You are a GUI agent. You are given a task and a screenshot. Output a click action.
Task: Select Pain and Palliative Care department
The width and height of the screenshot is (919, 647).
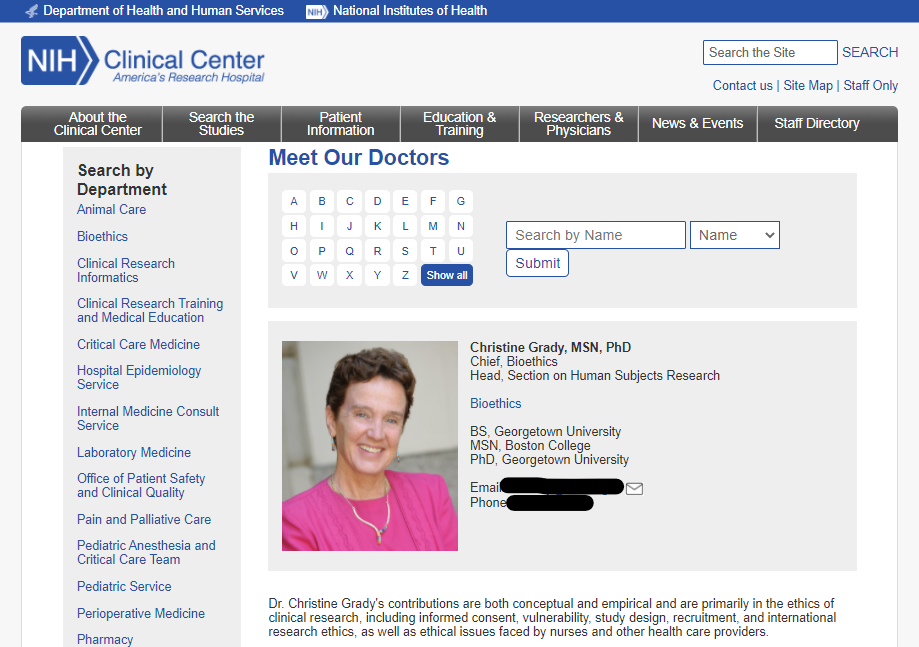[144, 519]
